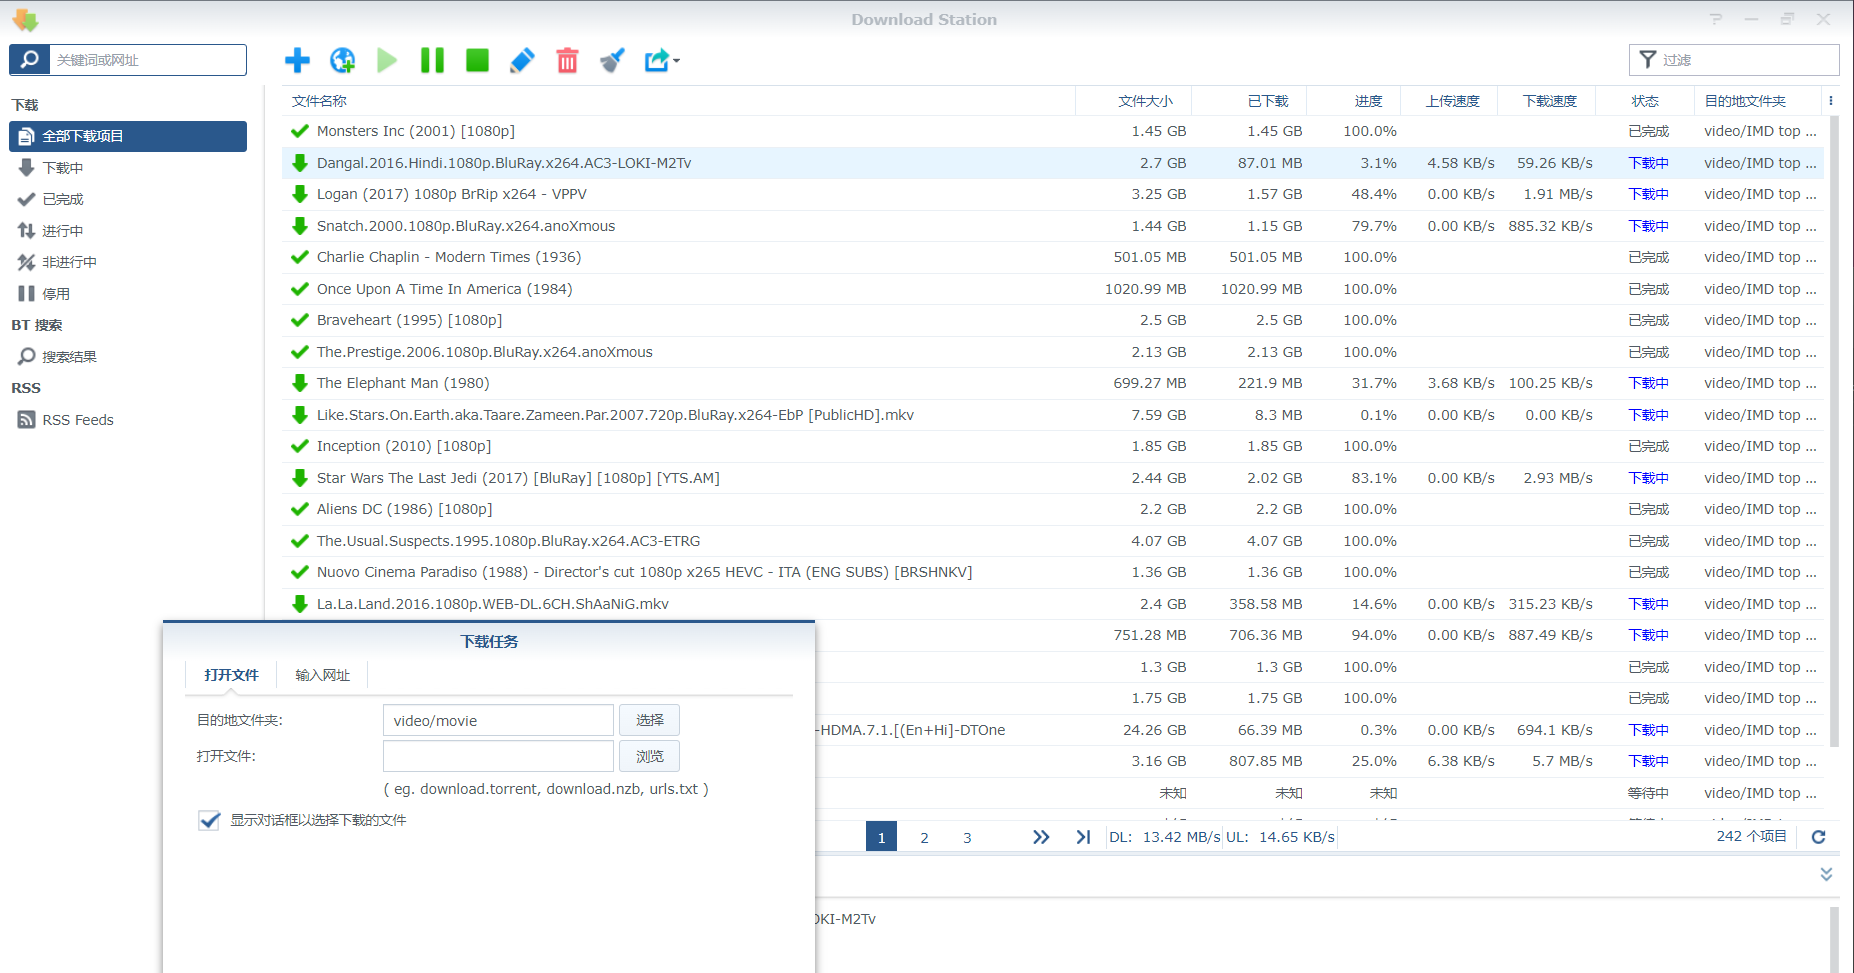The height and width of the screenshot is (973, 1854).
Task: Select Monsters Inc (2001) row
Action: (1053, 131)
